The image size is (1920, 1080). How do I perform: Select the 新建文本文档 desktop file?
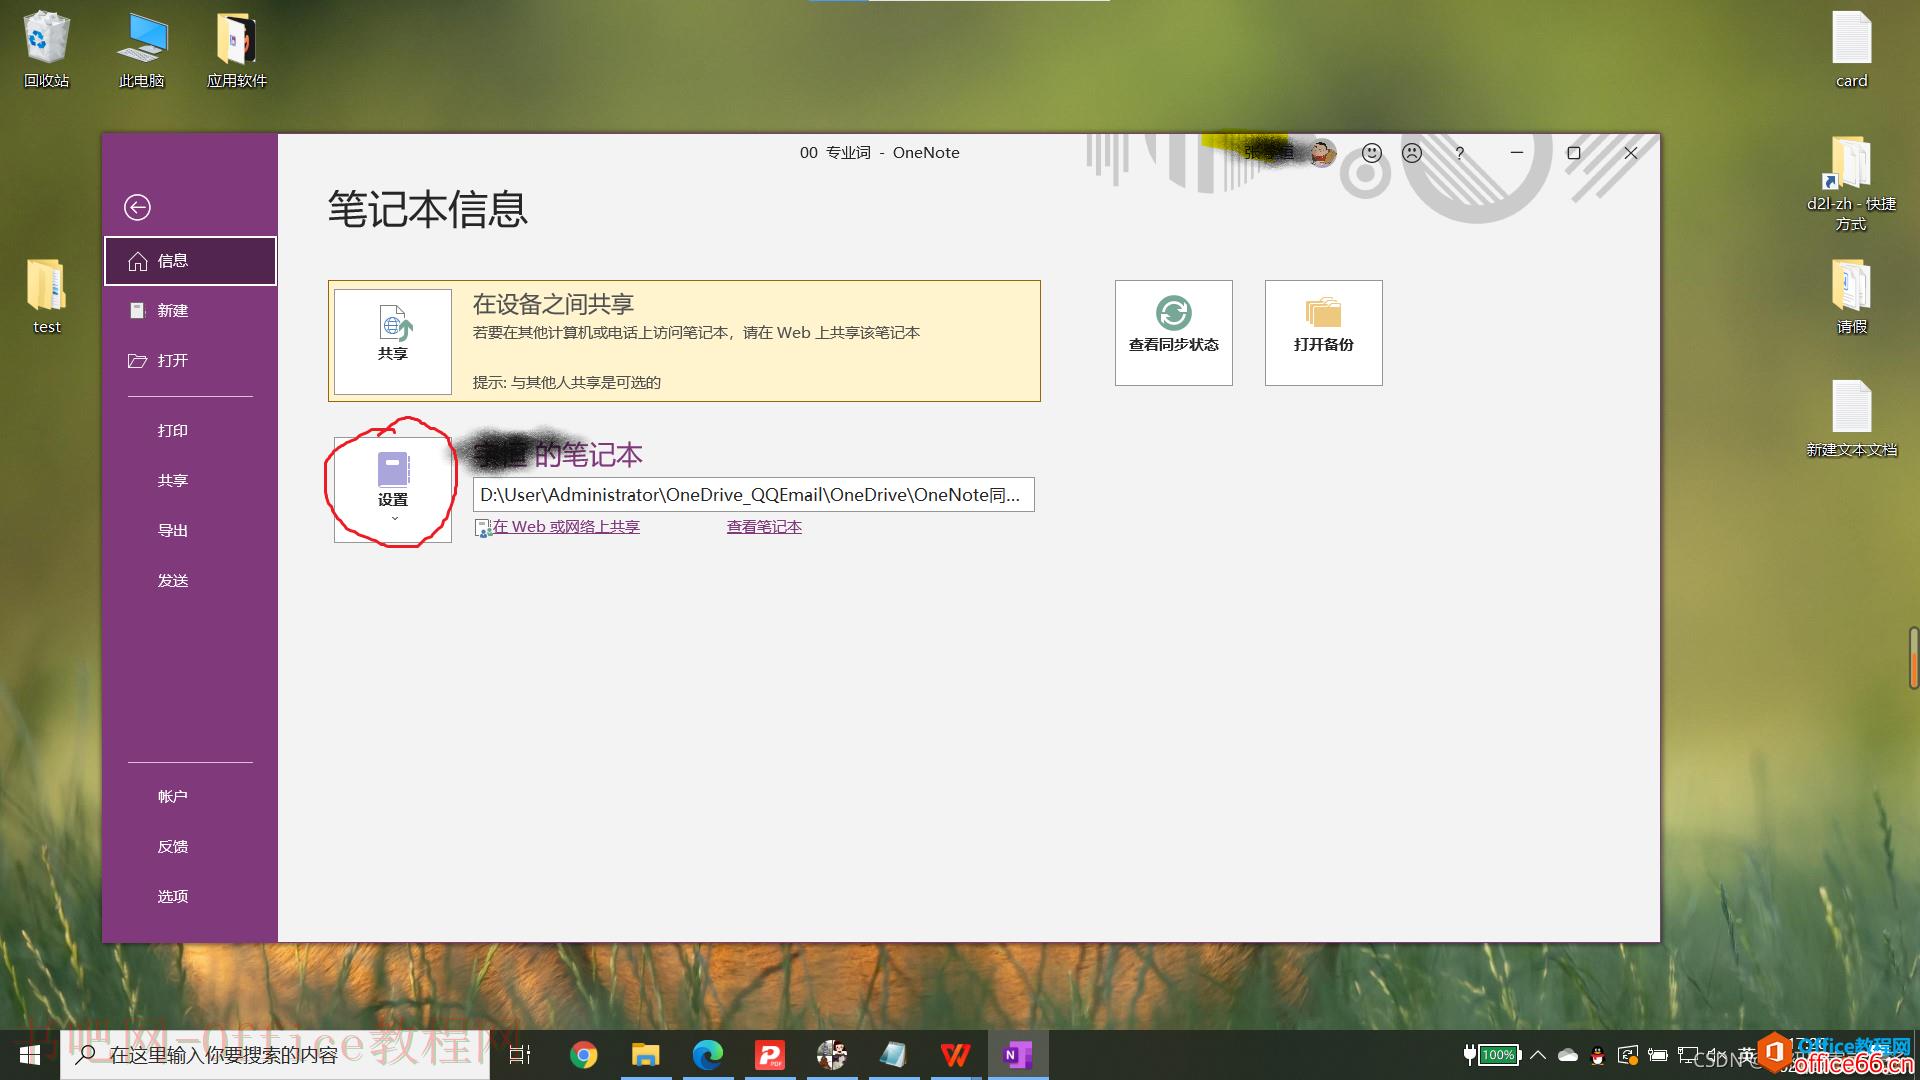(x=1851, y=419)
